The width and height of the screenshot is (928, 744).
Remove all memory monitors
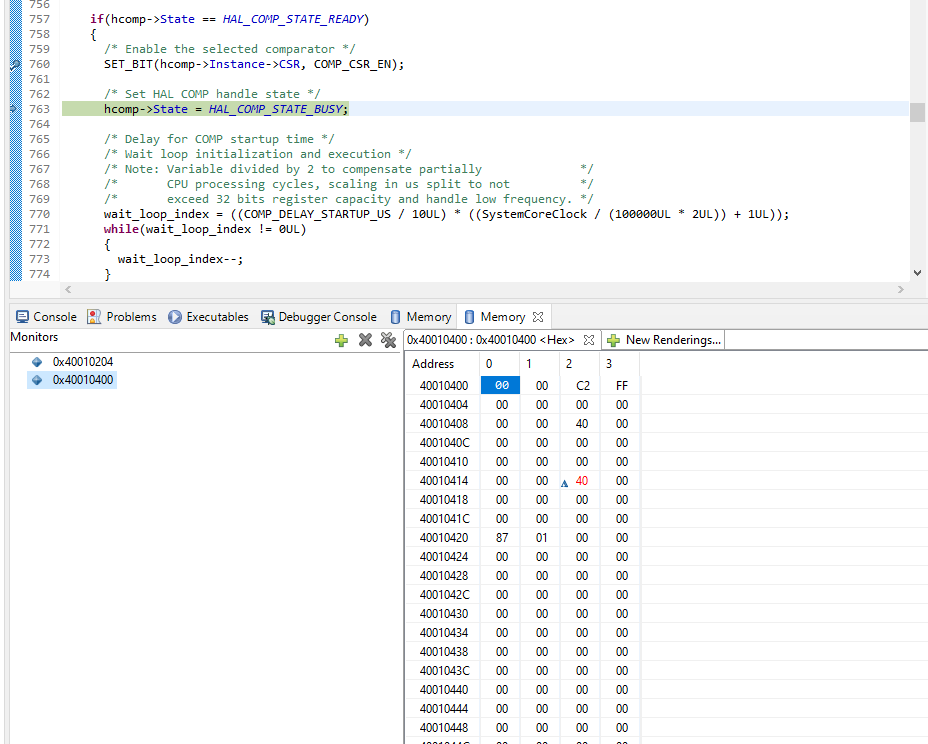(x=388, y=340)
